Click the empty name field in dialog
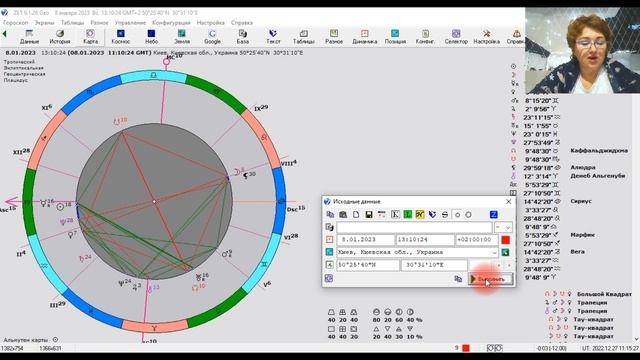The height and width of the screenshot is (360, 640). tap(414, 227)
